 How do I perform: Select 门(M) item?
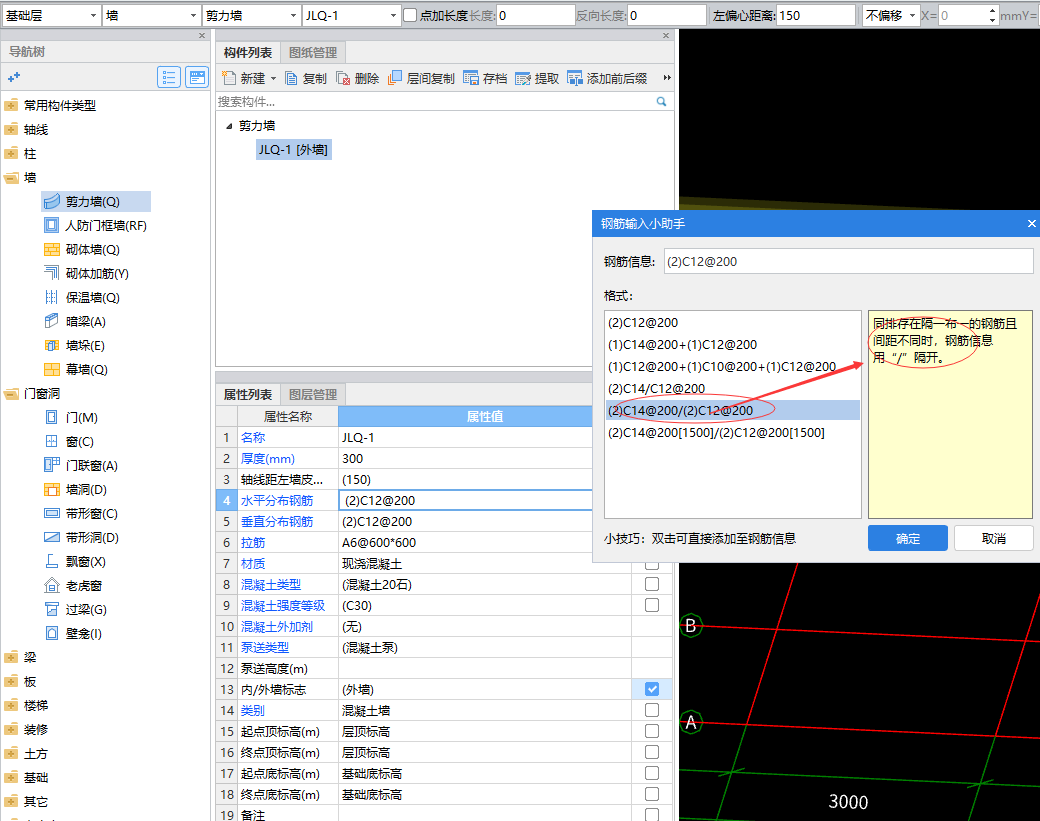pos(71,418)
